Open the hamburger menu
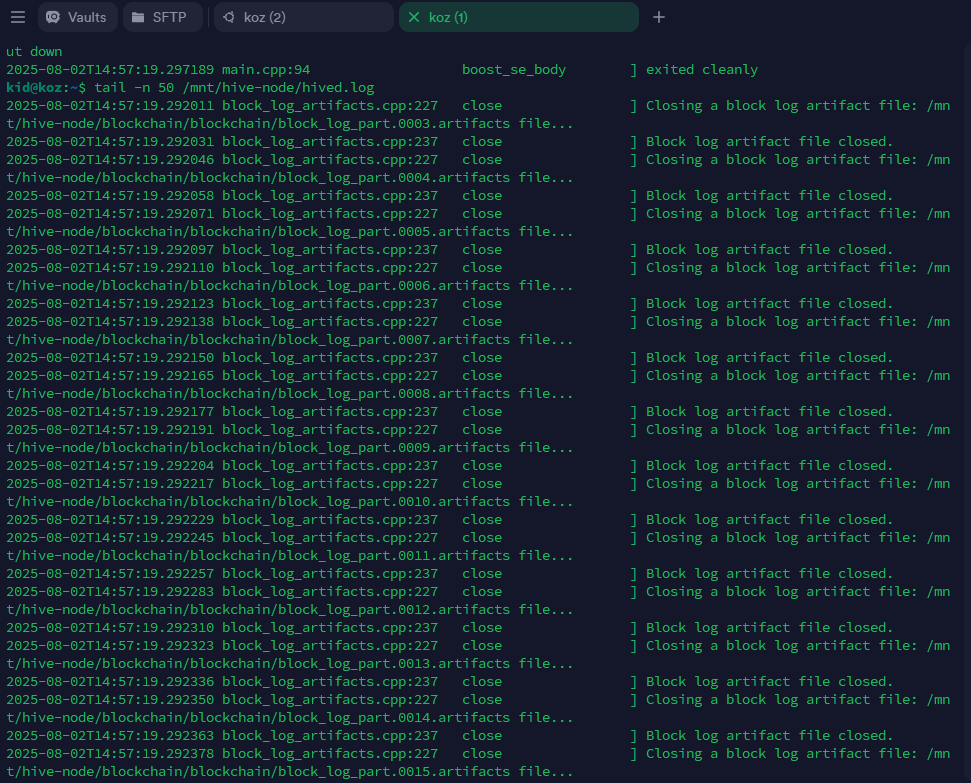 18,17
